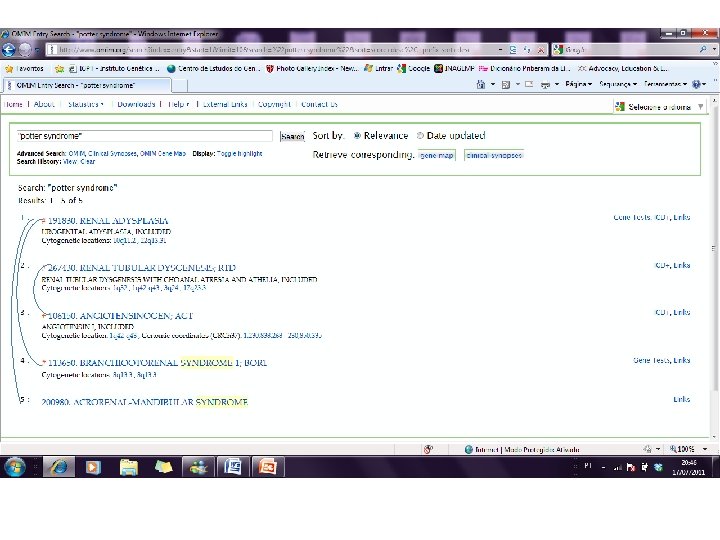
Task: Click the Help question mark icon in command bar
Action: [697, 84]
